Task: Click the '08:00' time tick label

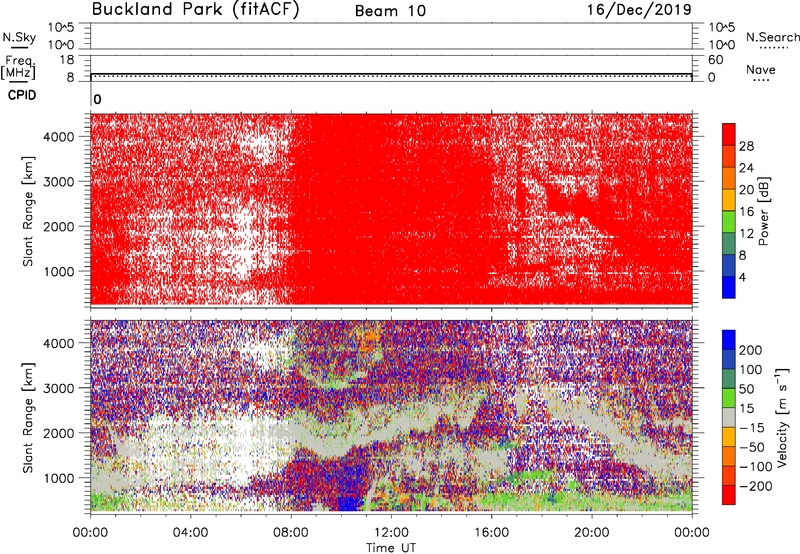Action: pos(291,533)
